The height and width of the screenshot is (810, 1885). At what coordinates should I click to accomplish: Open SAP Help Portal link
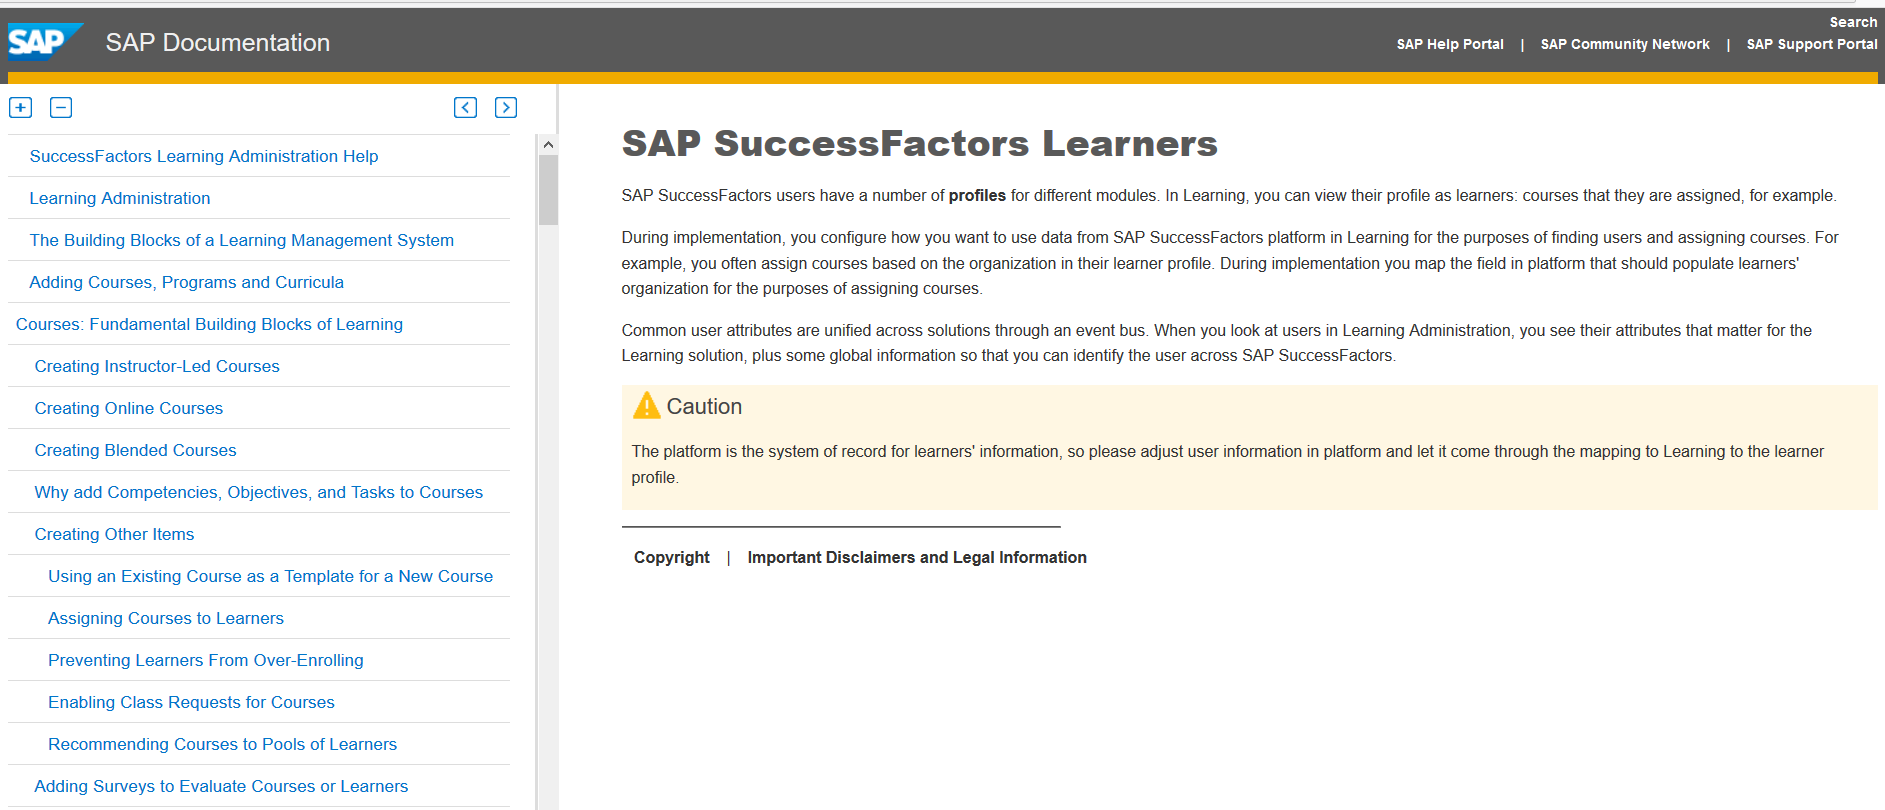tap(1450, 44)
